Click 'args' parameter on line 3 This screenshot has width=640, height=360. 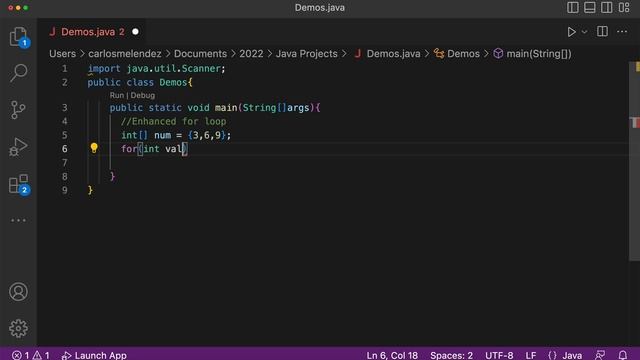click(x=298, y=108)
